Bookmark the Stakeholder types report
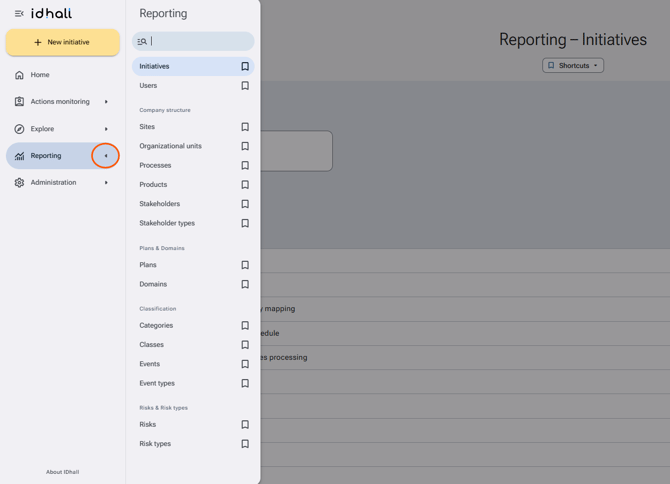Viewport: 670px width, 484px height. (x=245, y=223)
